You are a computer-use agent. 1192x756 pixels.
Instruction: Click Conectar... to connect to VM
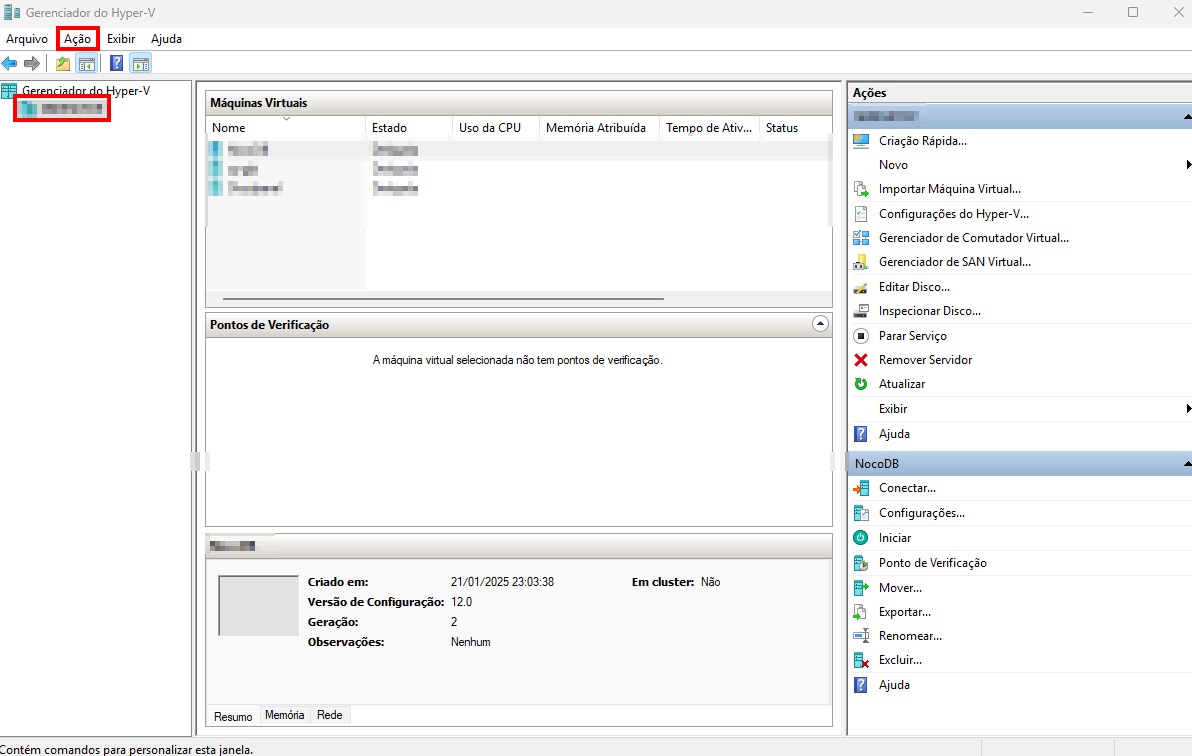coord(906,488)
